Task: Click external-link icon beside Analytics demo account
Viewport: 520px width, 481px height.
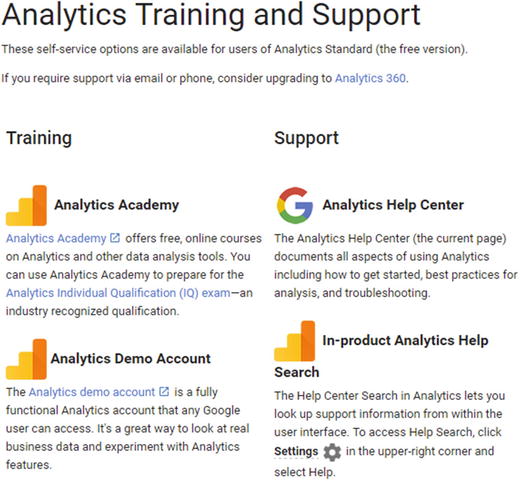Action: point(164,391)
